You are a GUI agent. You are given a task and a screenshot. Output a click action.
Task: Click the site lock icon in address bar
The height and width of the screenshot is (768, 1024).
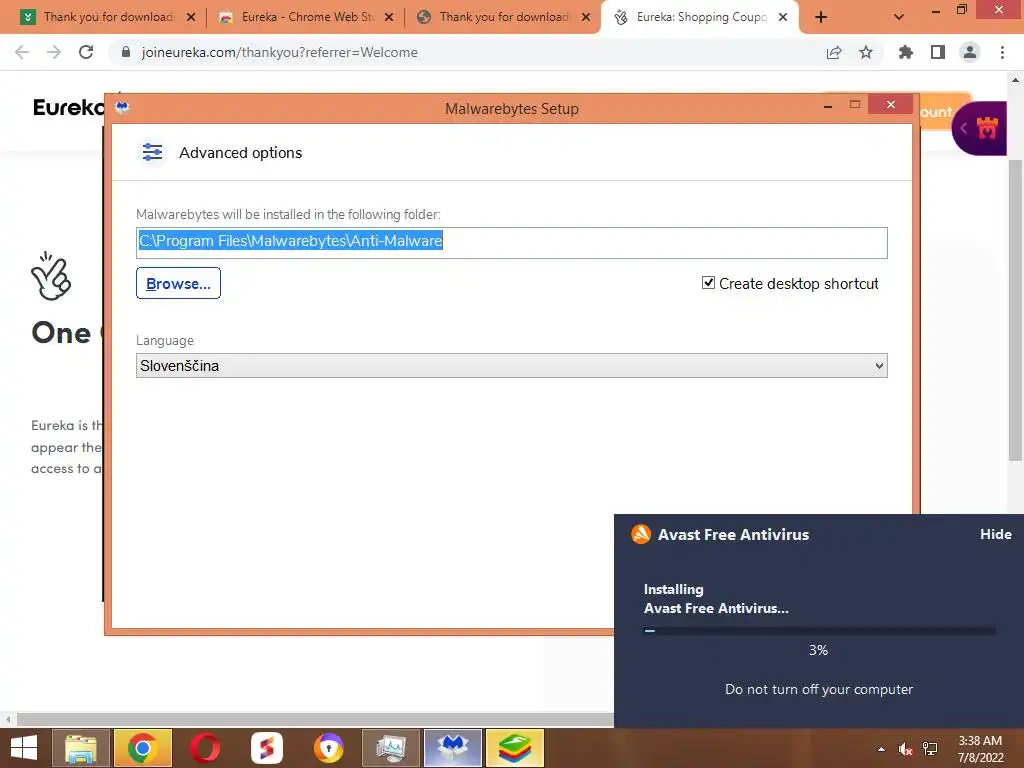point(126,52)
